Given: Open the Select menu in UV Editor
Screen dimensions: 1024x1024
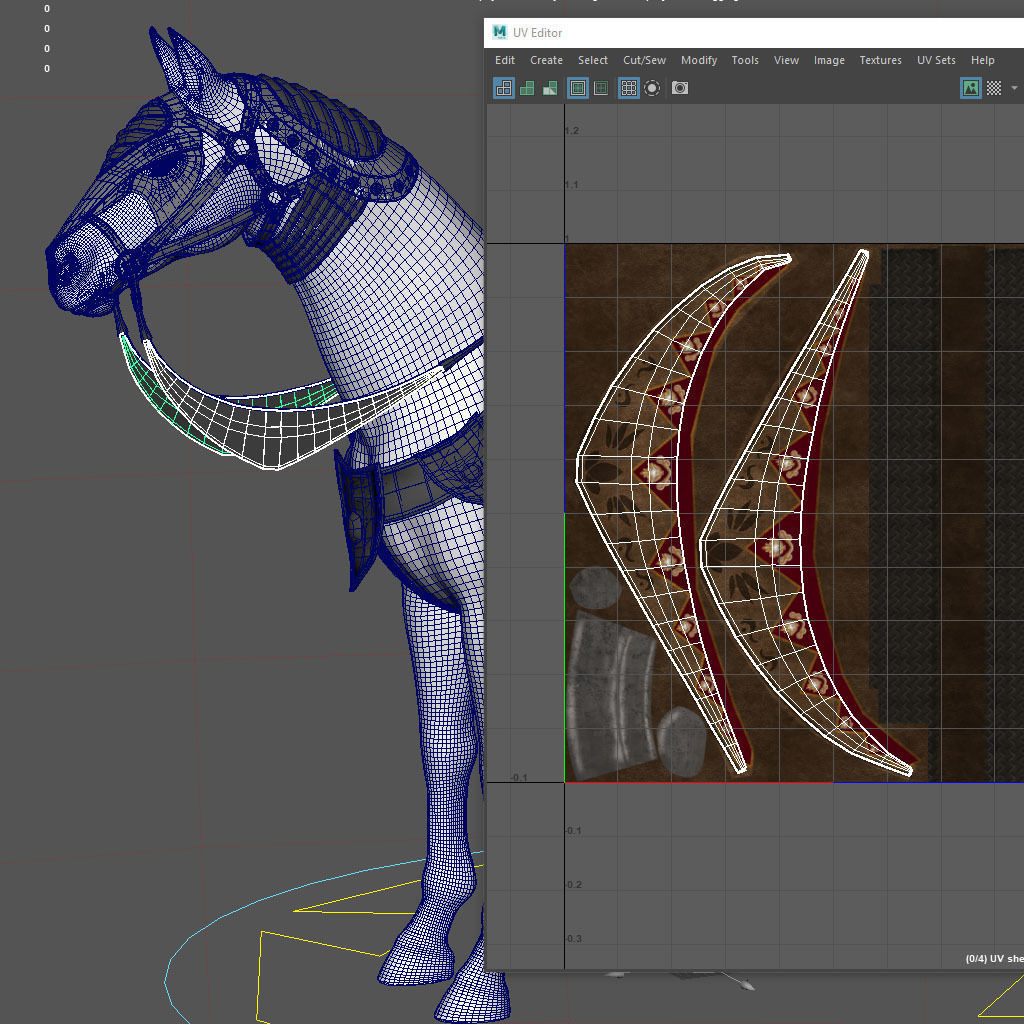Looking at the screenshot, I should [592, 60].
